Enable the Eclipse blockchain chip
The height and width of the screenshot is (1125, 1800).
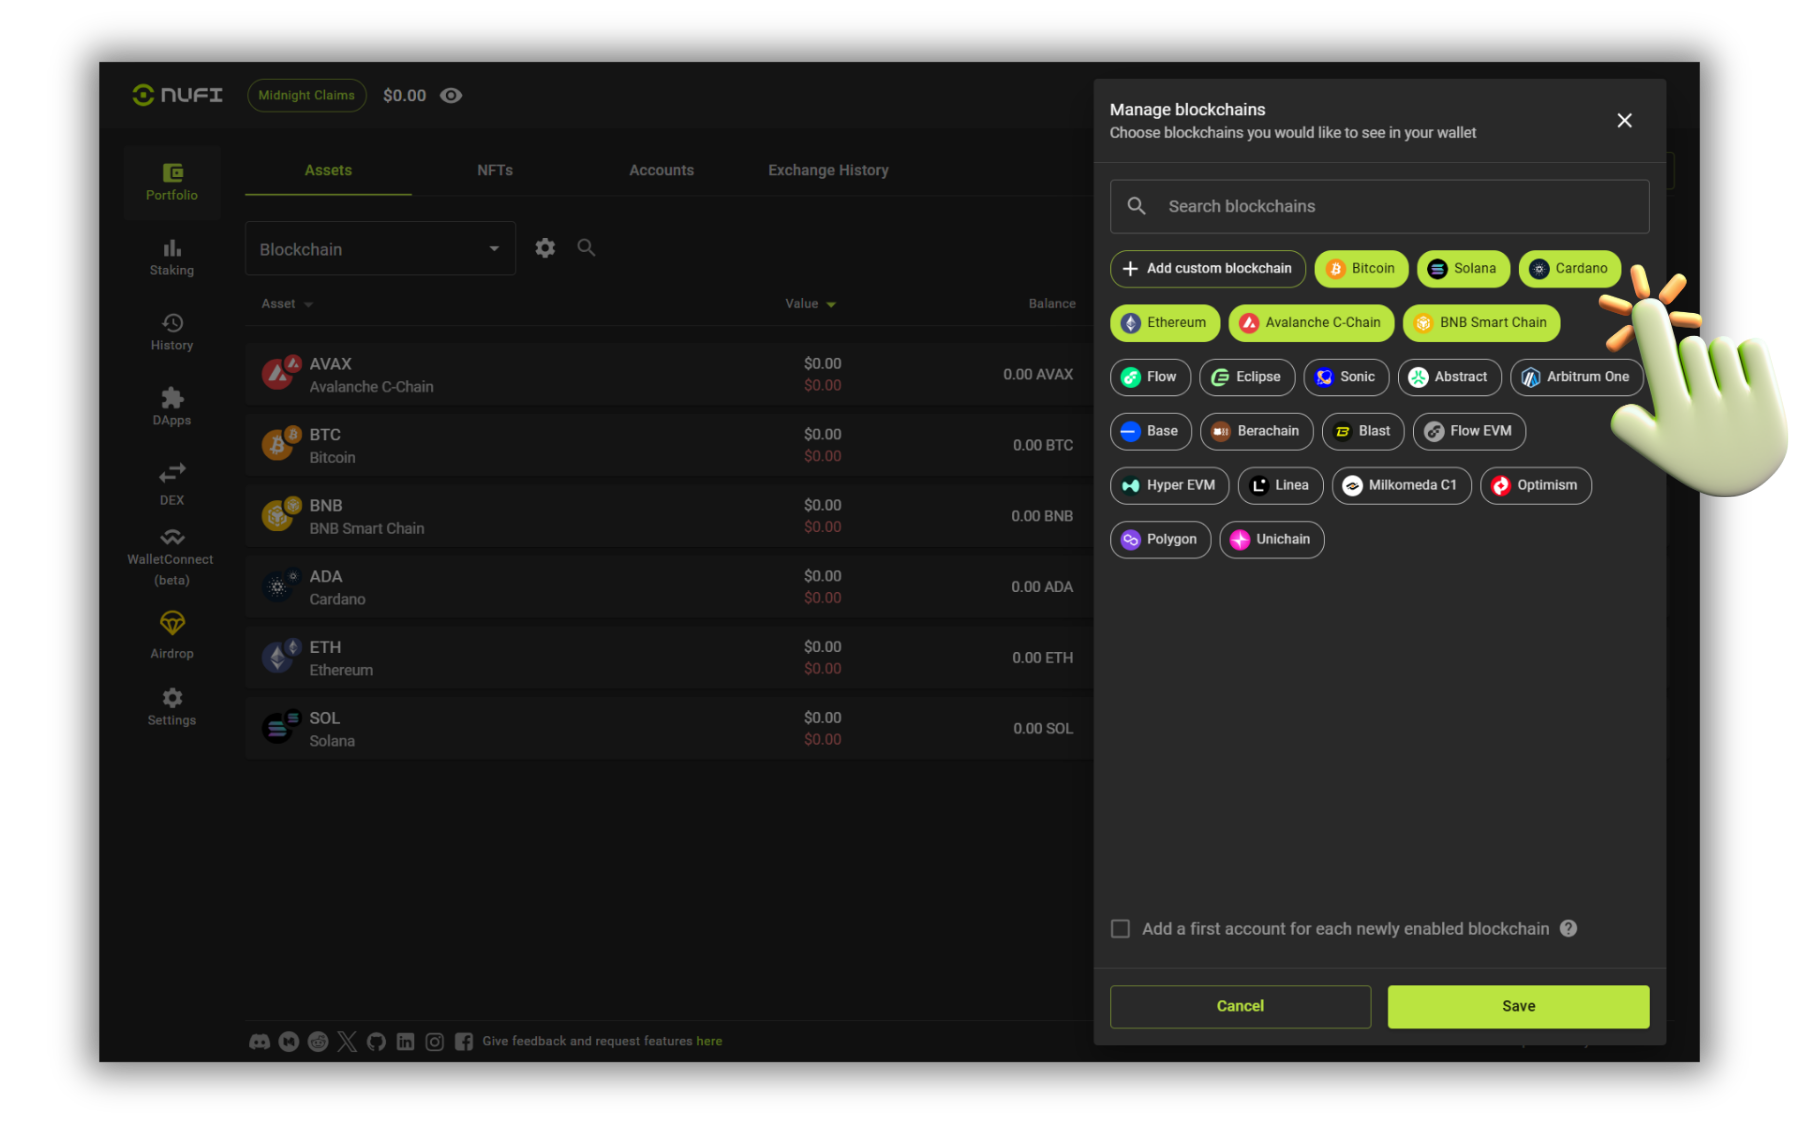point(1247,377)
